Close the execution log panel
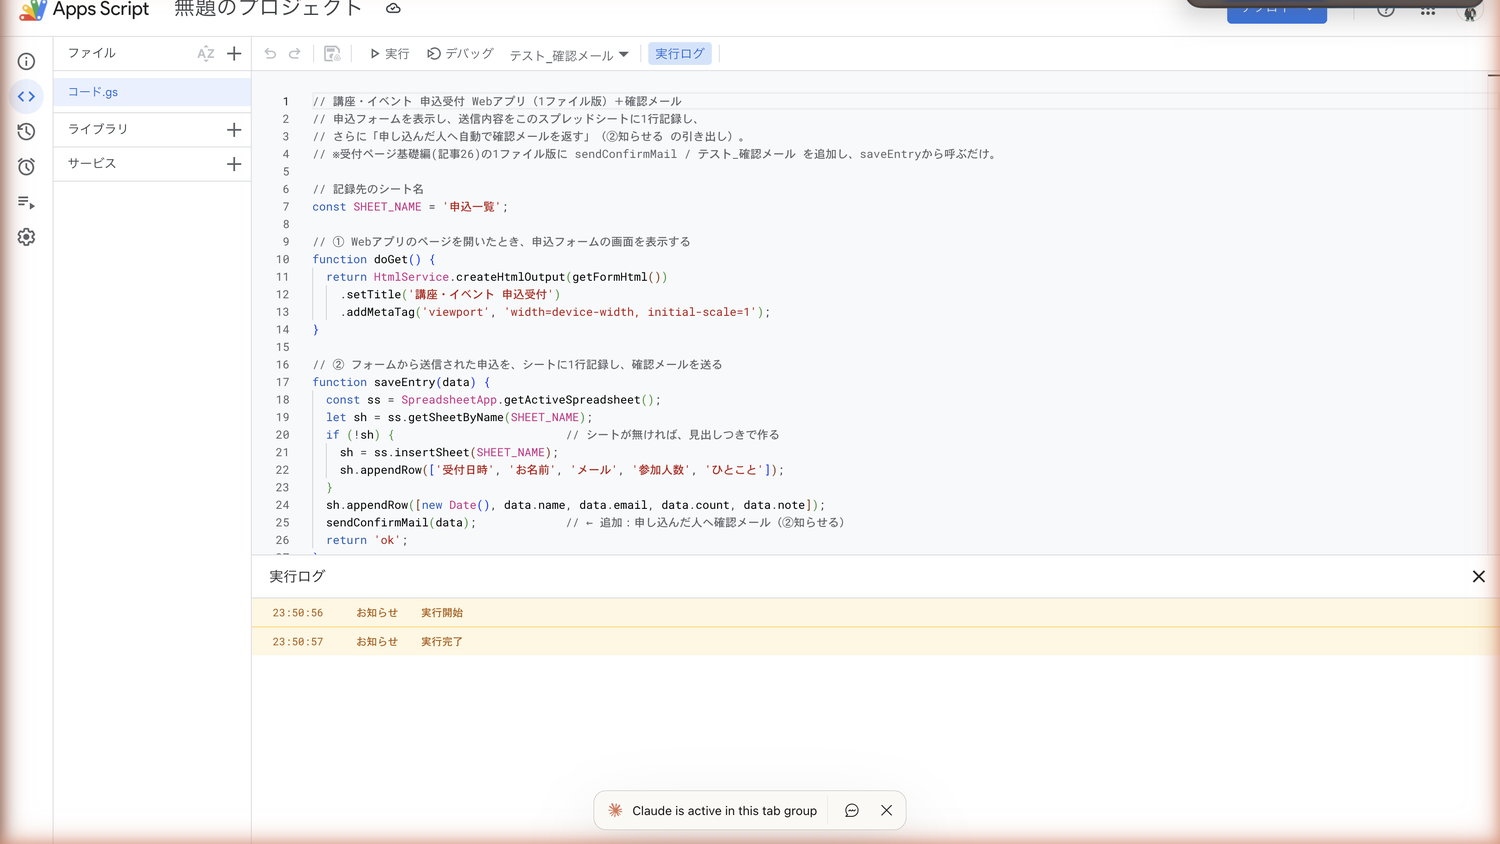Image resolution: width=1500 pixels, height=844 pixels. pos(1478,576)
